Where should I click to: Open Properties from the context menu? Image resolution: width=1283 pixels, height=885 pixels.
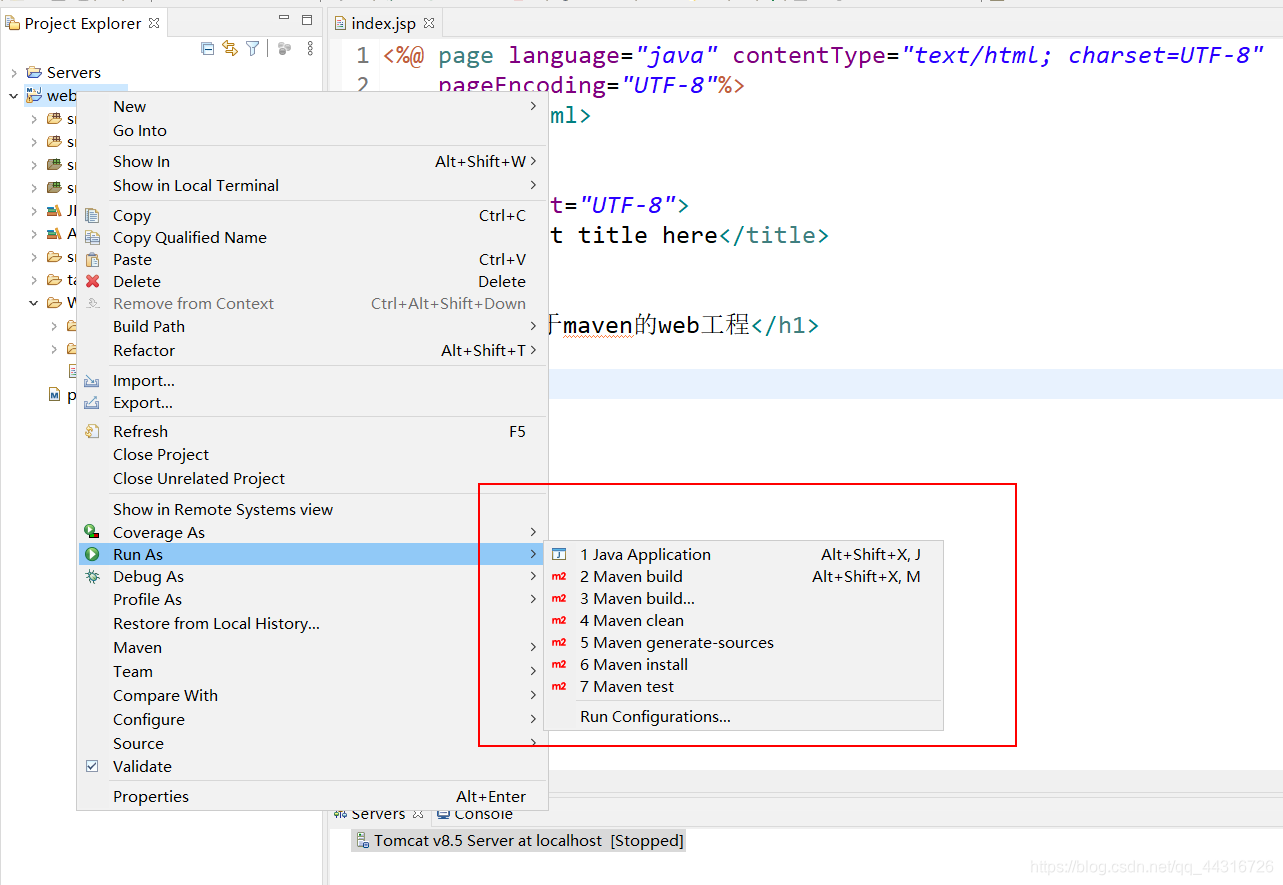click(312, 797)
